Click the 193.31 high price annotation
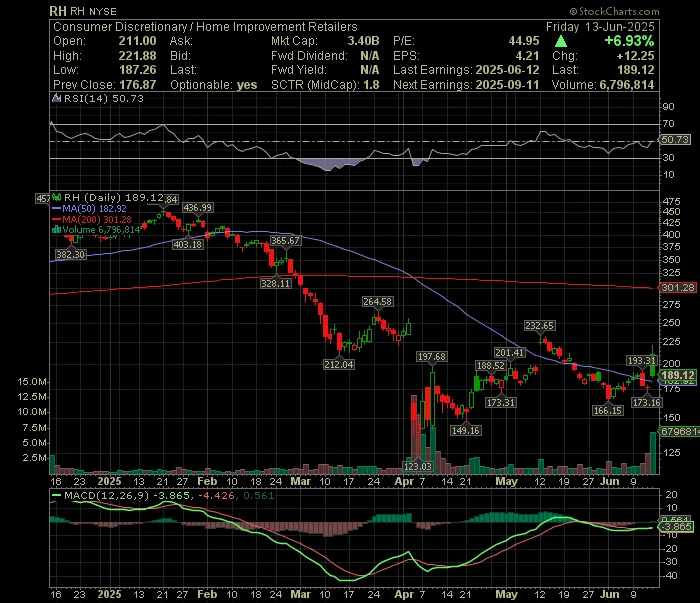Screen dimensions: 700x603 tap(641, 361)
